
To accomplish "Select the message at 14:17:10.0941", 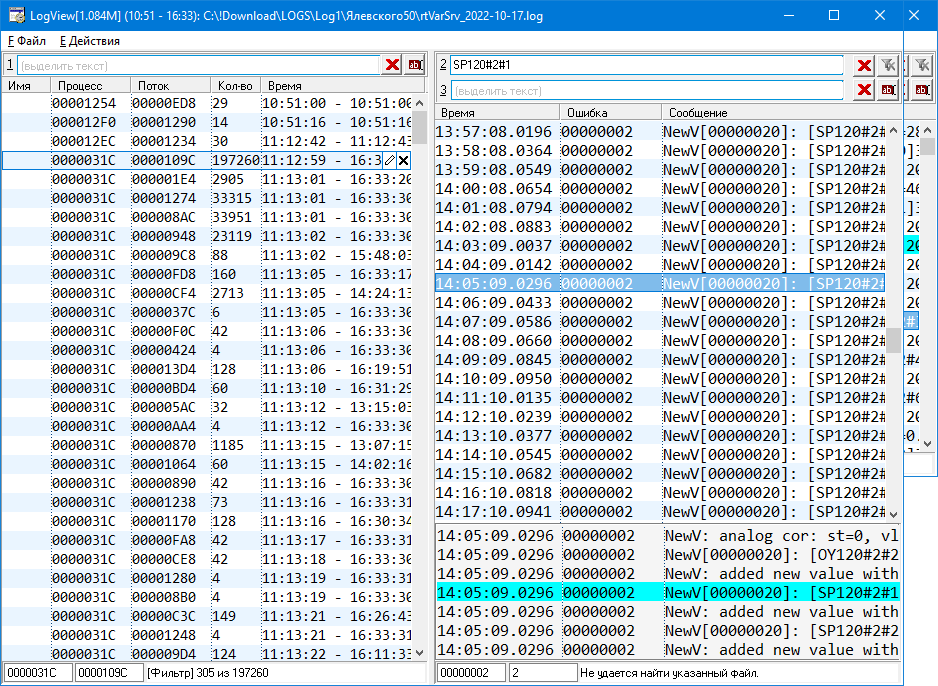I will pyautogui.click(x=660, y=512).
